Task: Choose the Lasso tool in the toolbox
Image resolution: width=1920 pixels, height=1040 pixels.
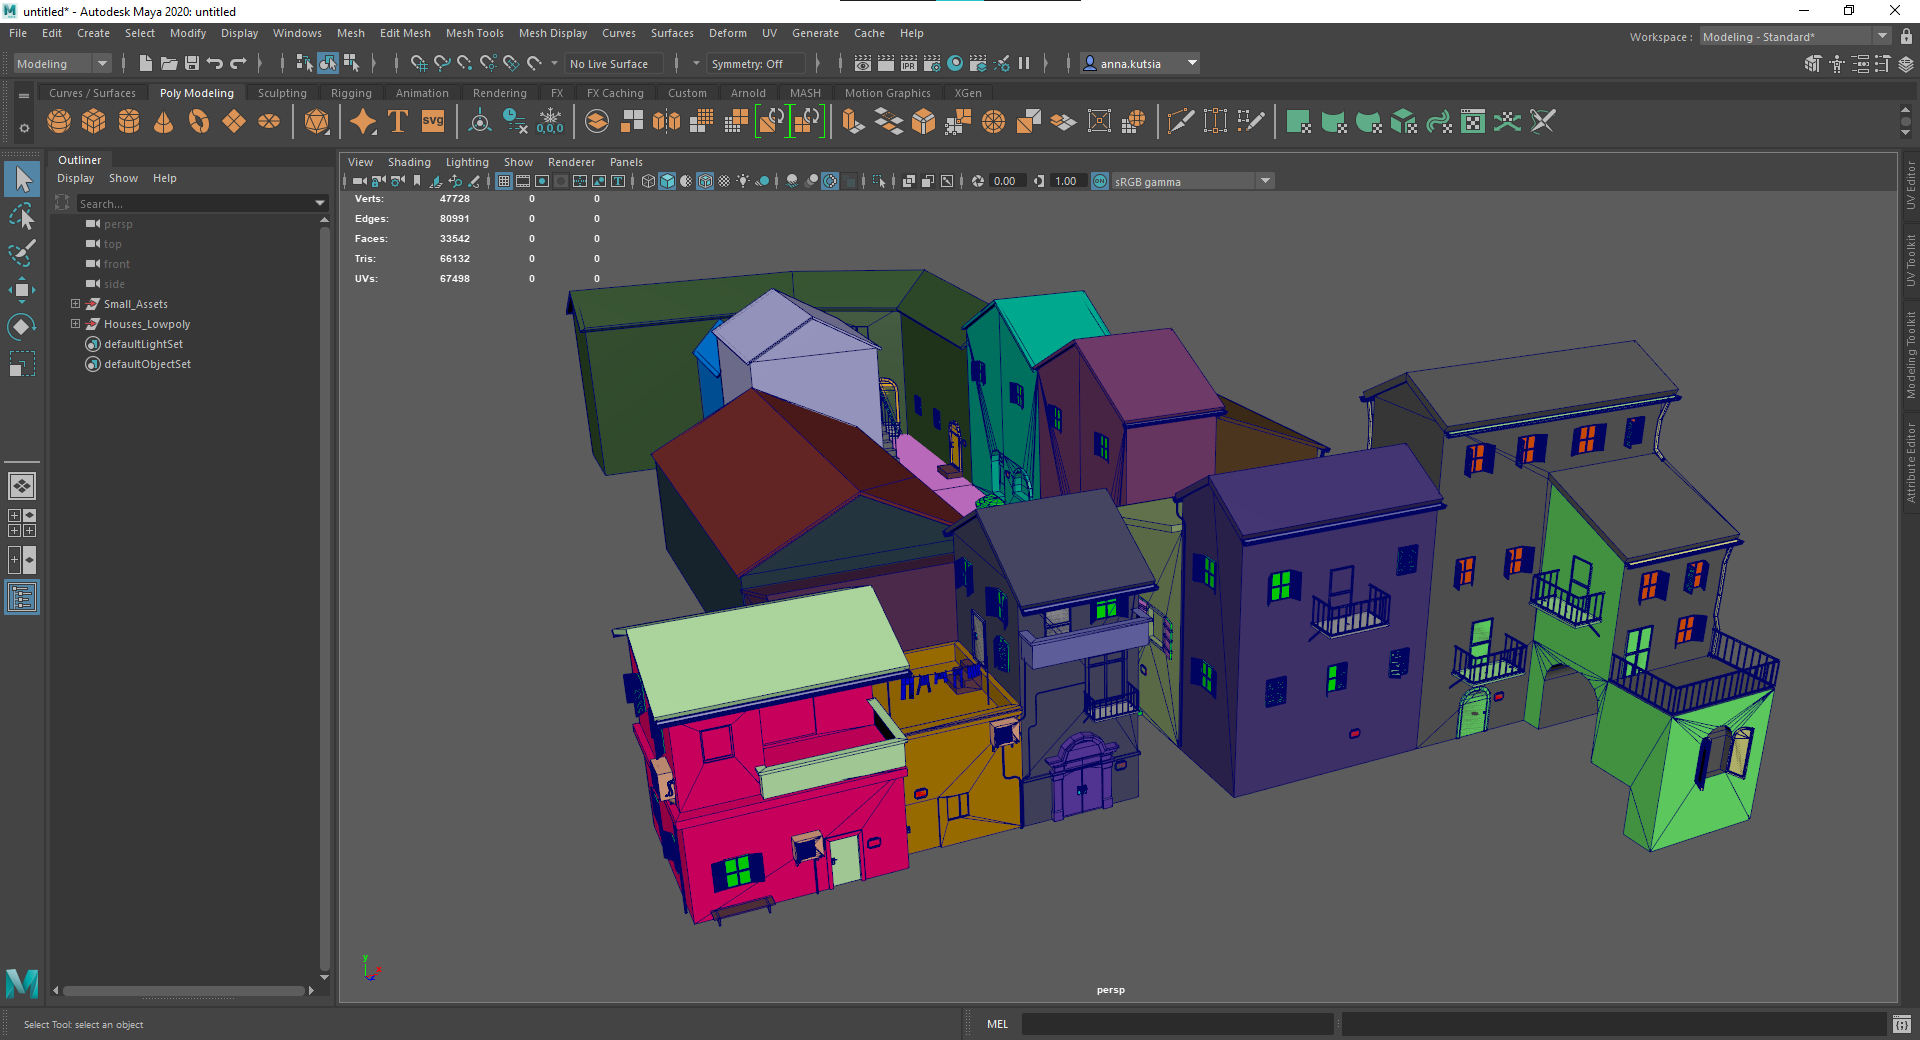Action: [22, 216]
